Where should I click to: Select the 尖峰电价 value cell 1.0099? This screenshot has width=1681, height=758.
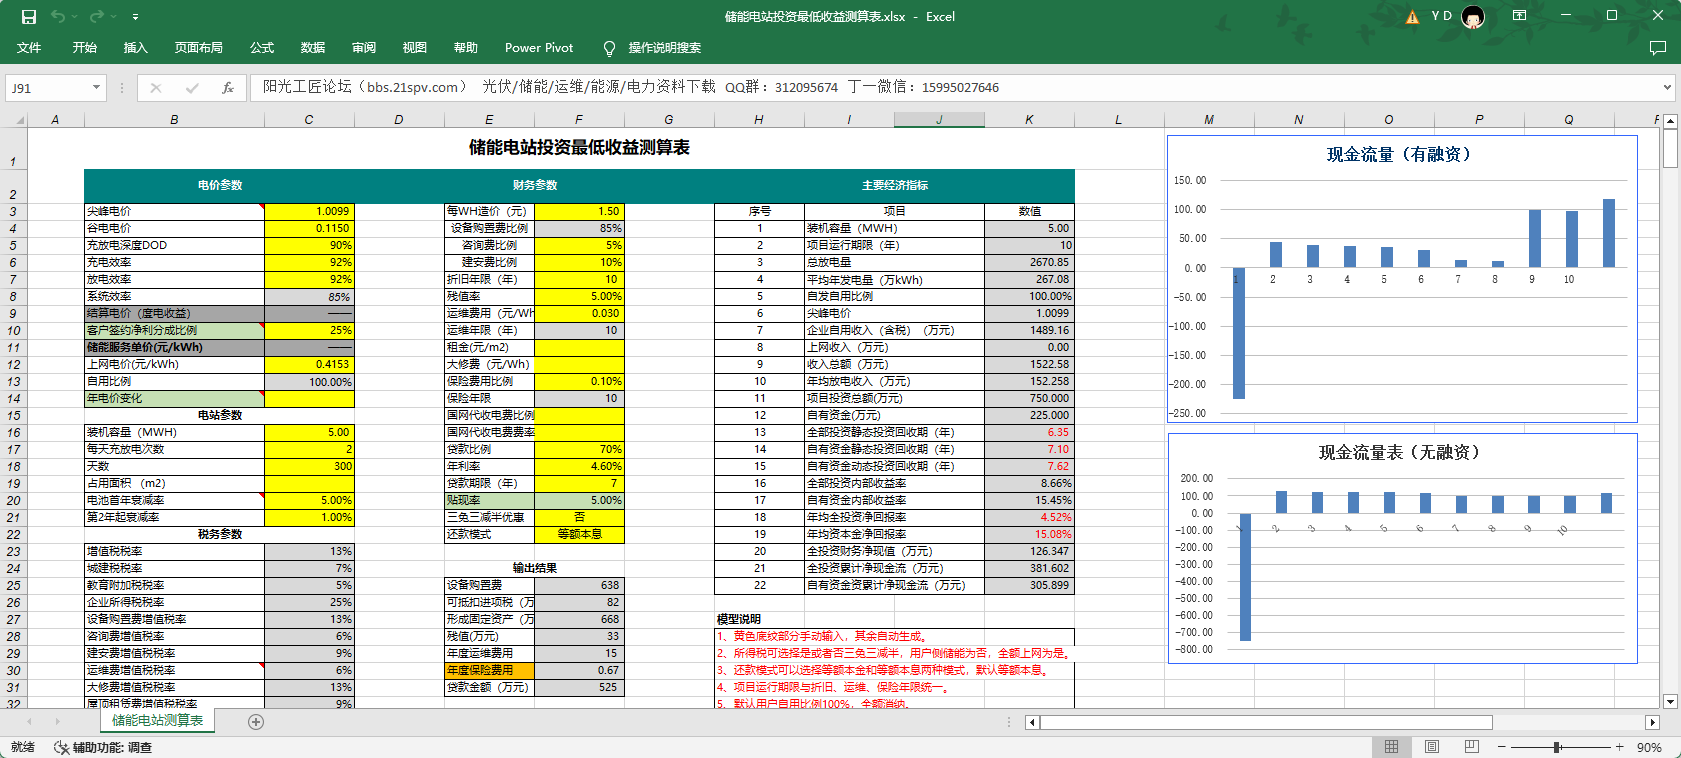pyautogui.click(x=309, y=211)
